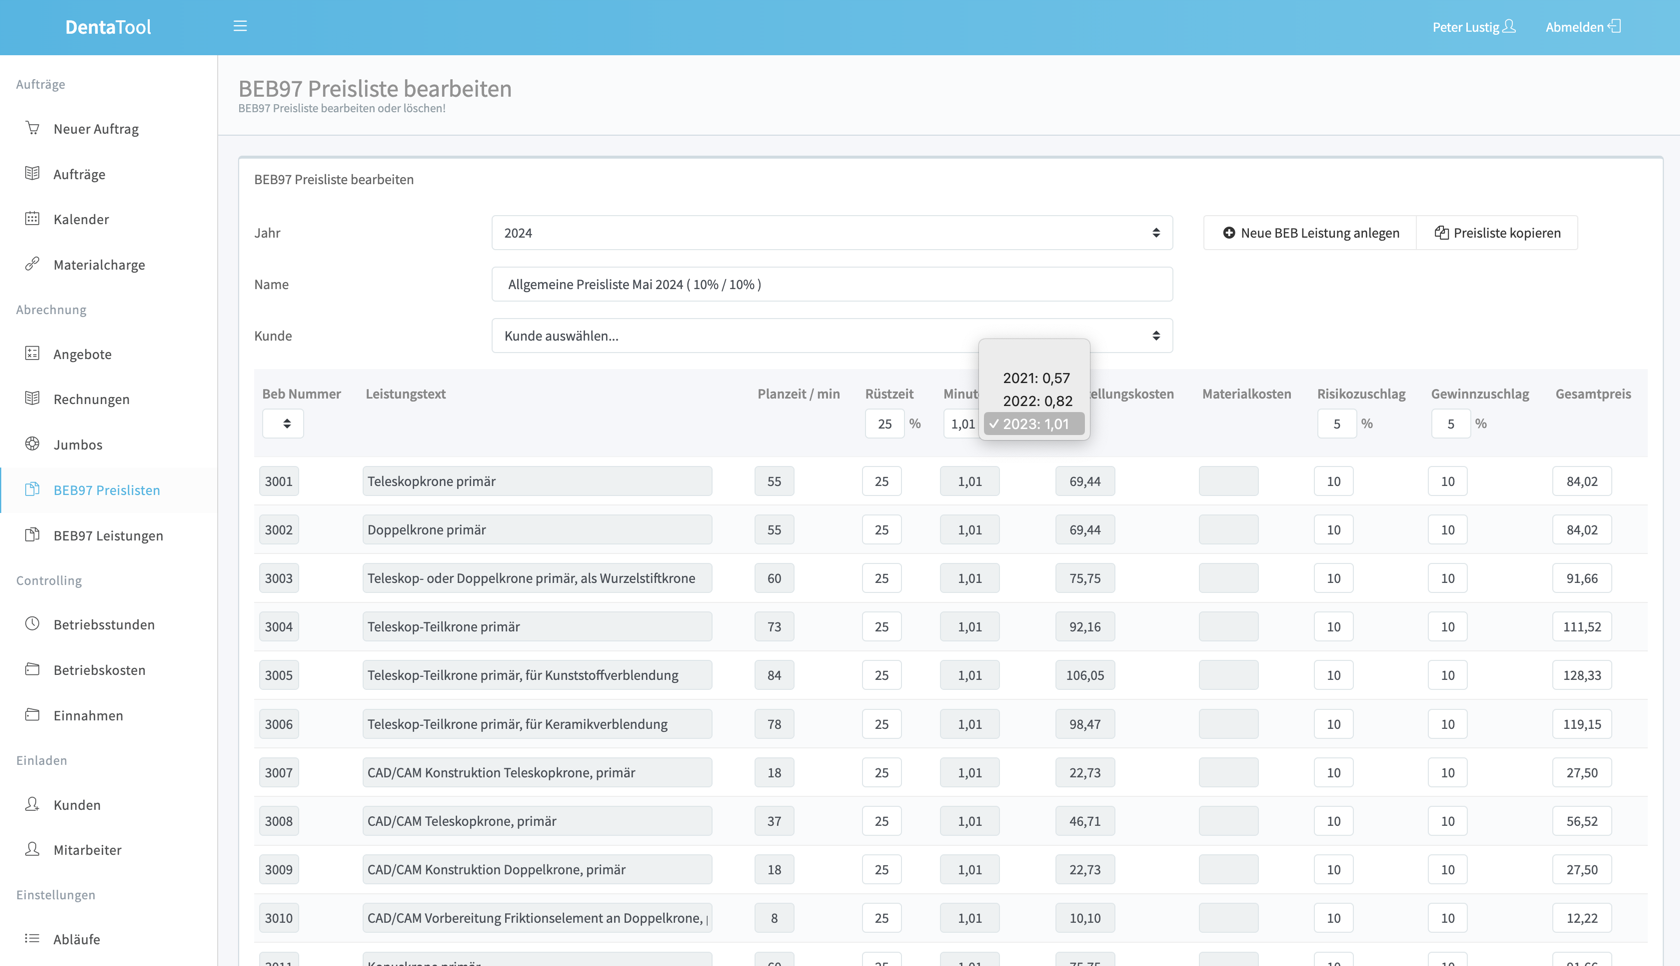Open the Beb Nummer sort dropdown
Viewport: 1680px width, 966px height.
[283, 424]
